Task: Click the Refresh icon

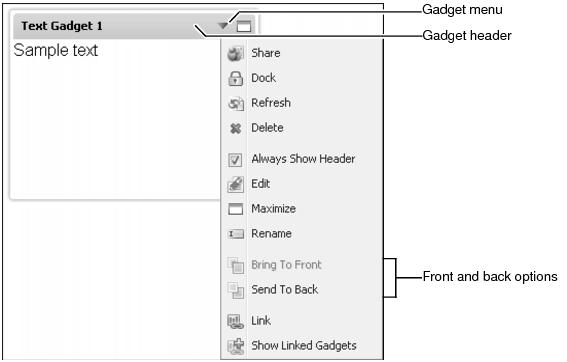Action: 235,103
